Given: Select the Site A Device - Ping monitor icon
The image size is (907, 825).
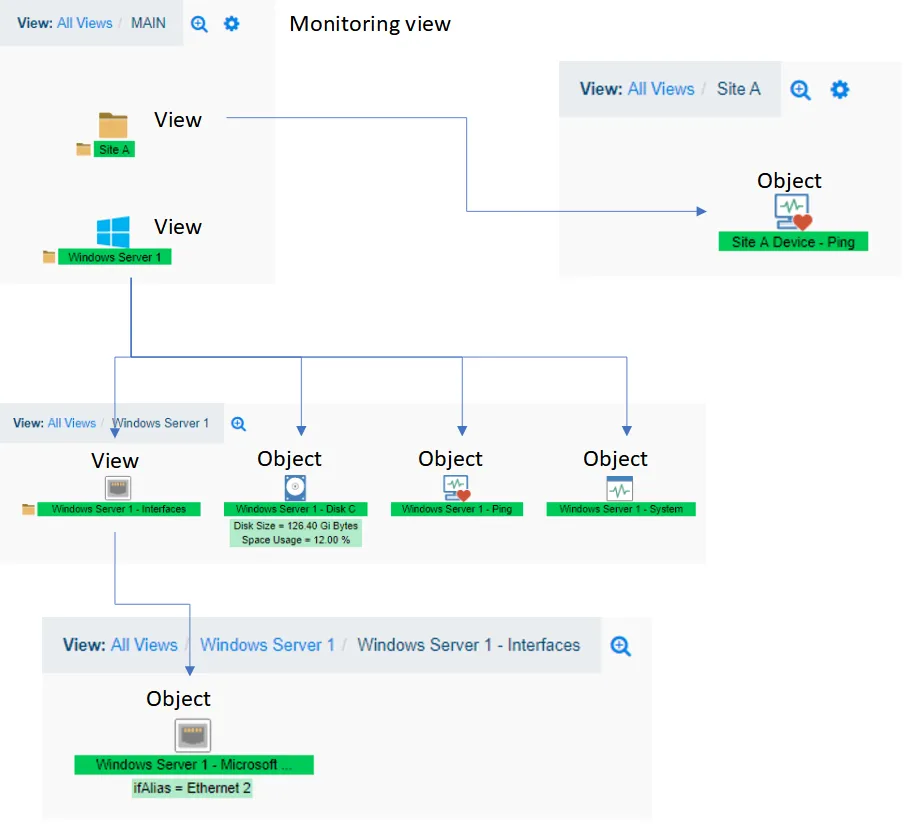Looking at the screenshot, I should tap(793, 213).
